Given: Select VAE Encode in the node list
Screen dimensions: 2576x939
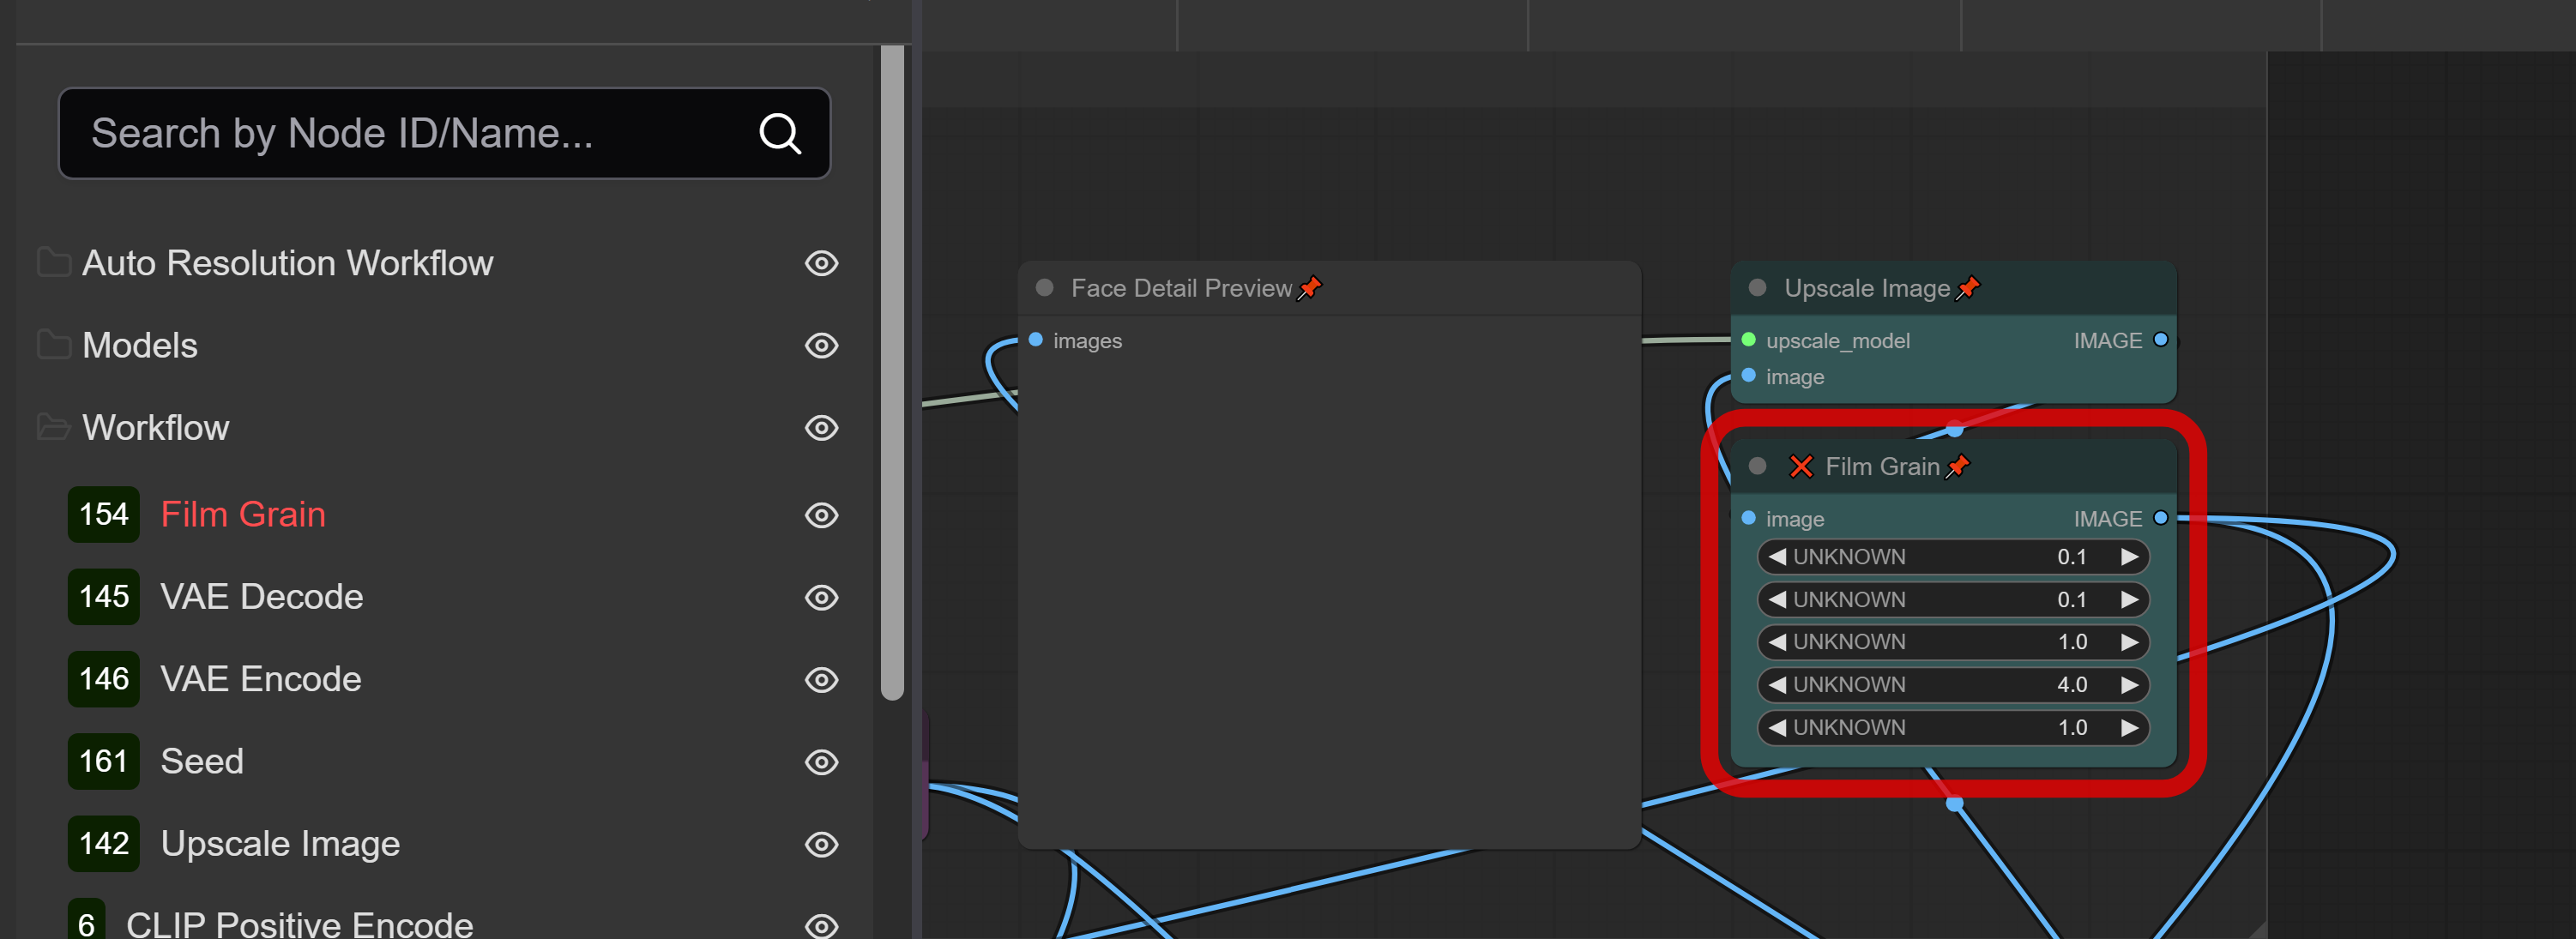Looking at the screenshot, I should coord(261,679).
